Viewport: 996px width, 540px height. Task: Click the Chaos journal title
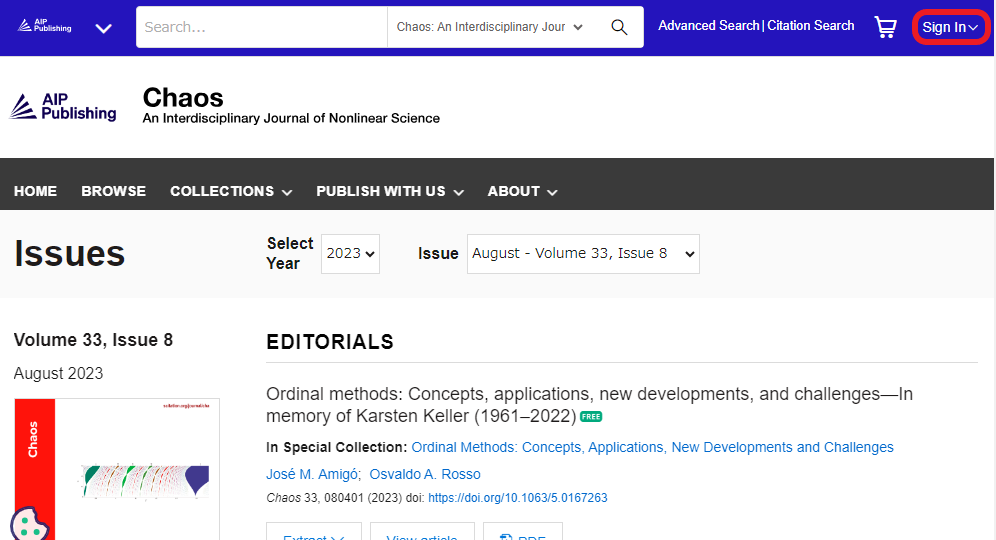coord(183,98)
